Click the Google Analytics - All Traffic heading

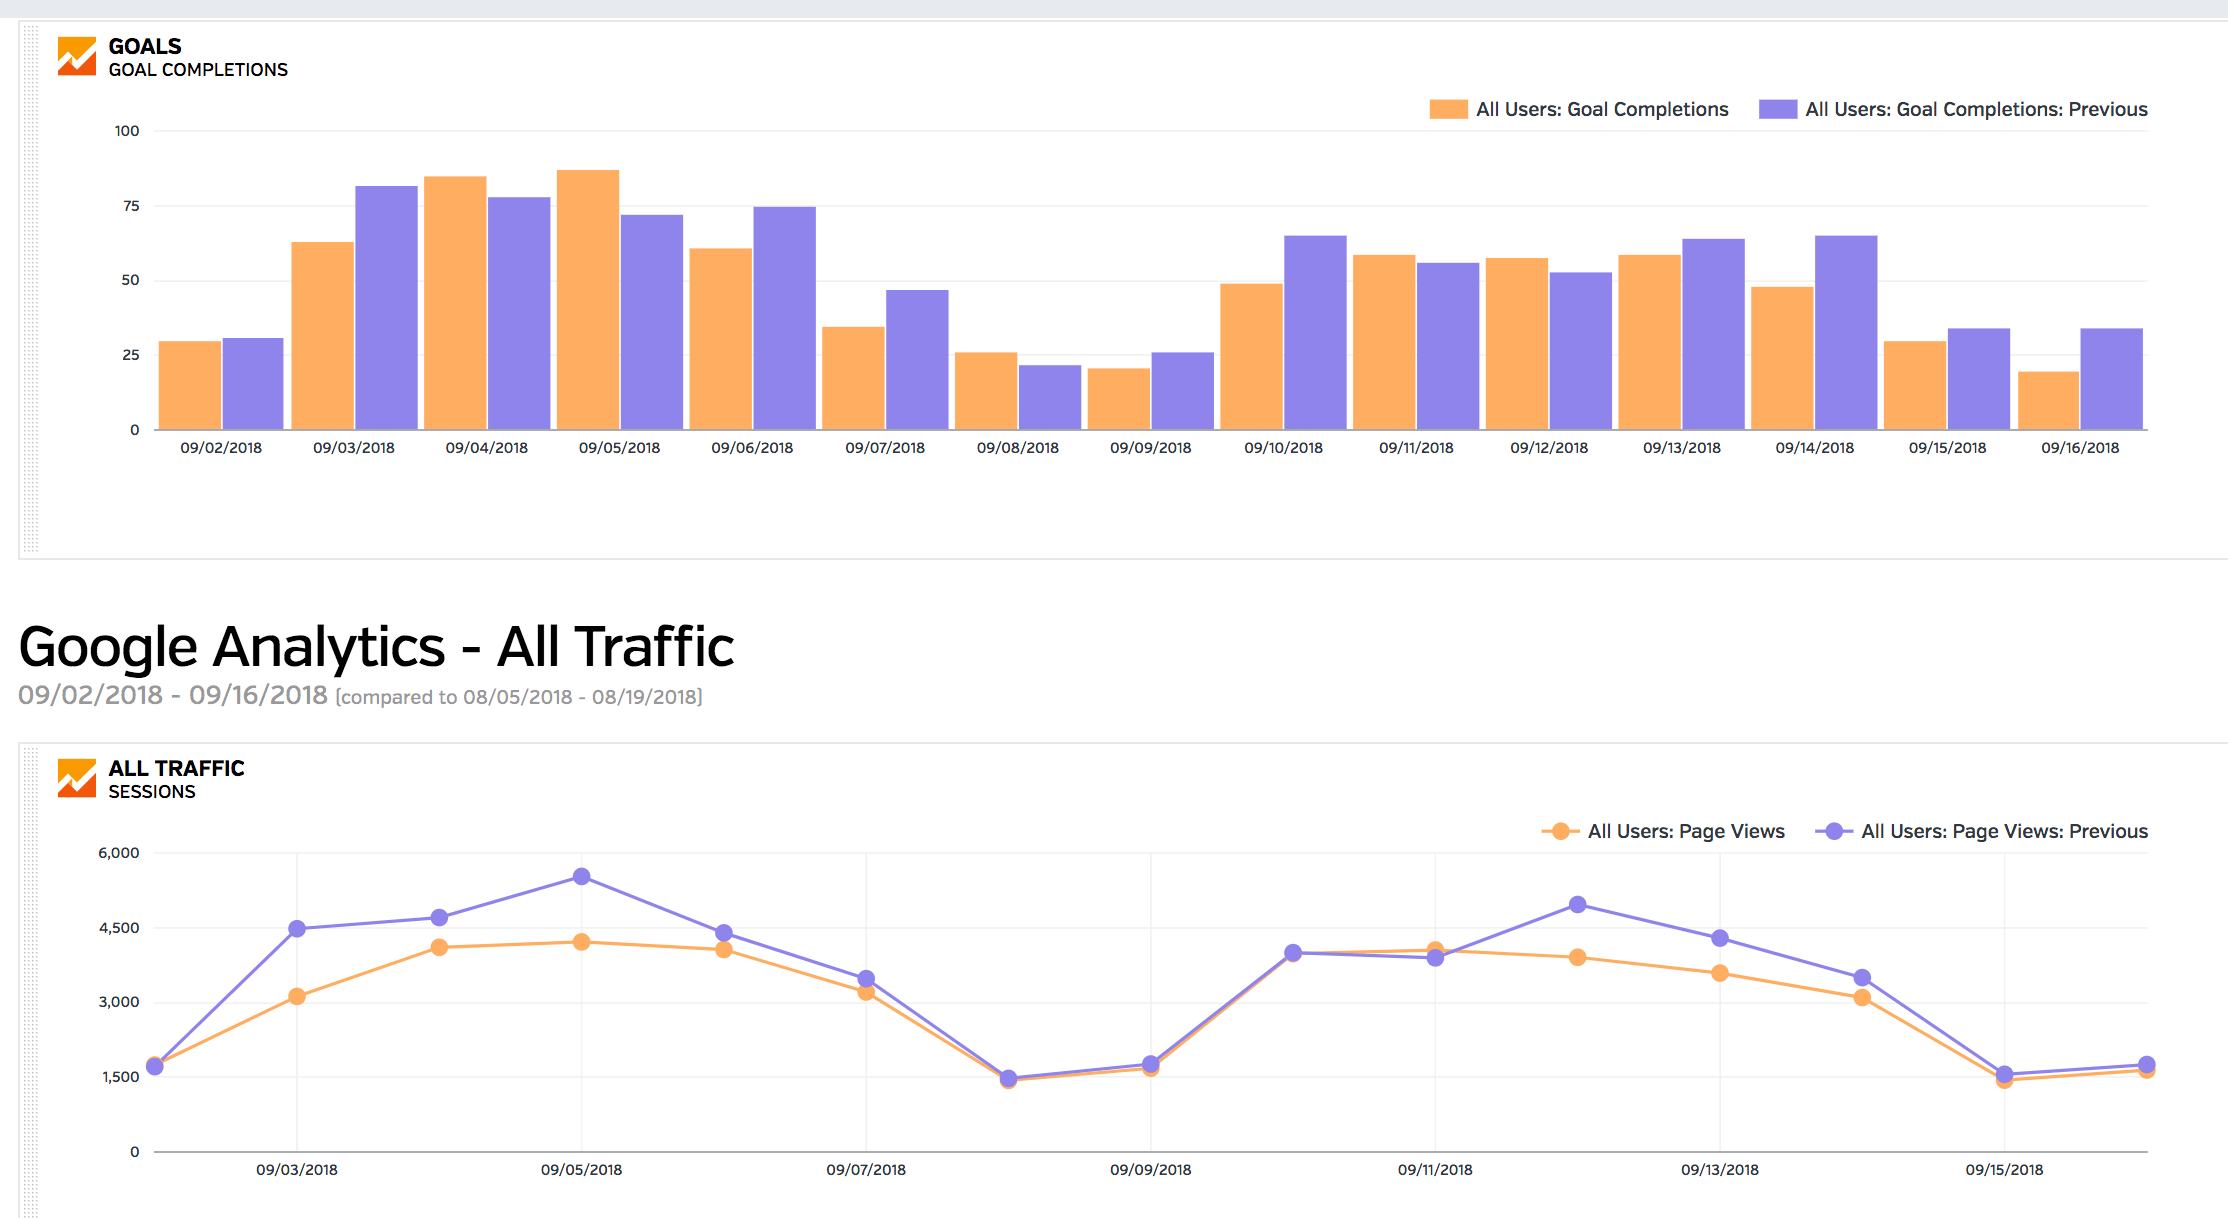tap(376, 646)
